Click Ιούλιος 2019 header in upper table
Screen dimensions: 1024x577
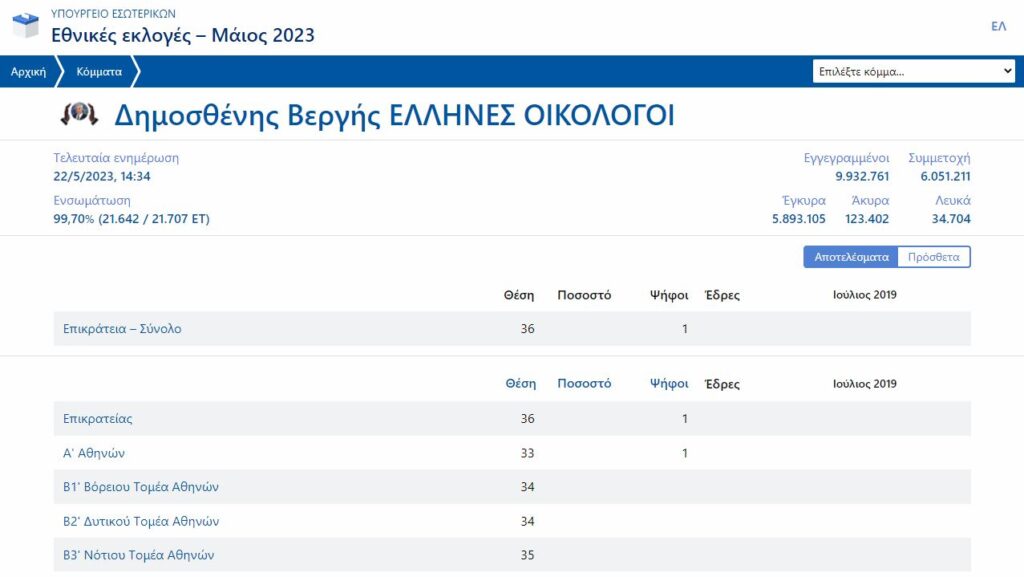tap(864, 294)
